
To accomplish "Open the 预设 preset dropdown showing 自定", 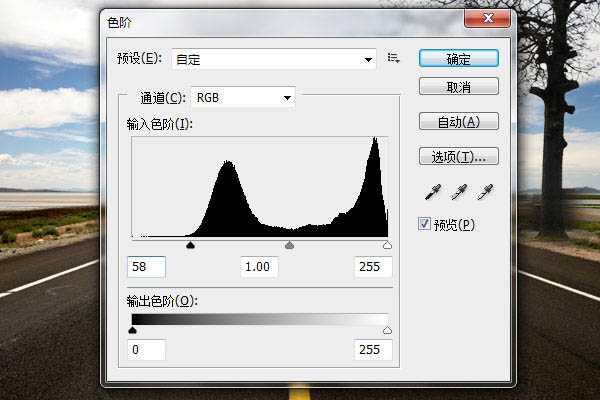I will coord(273,60).
